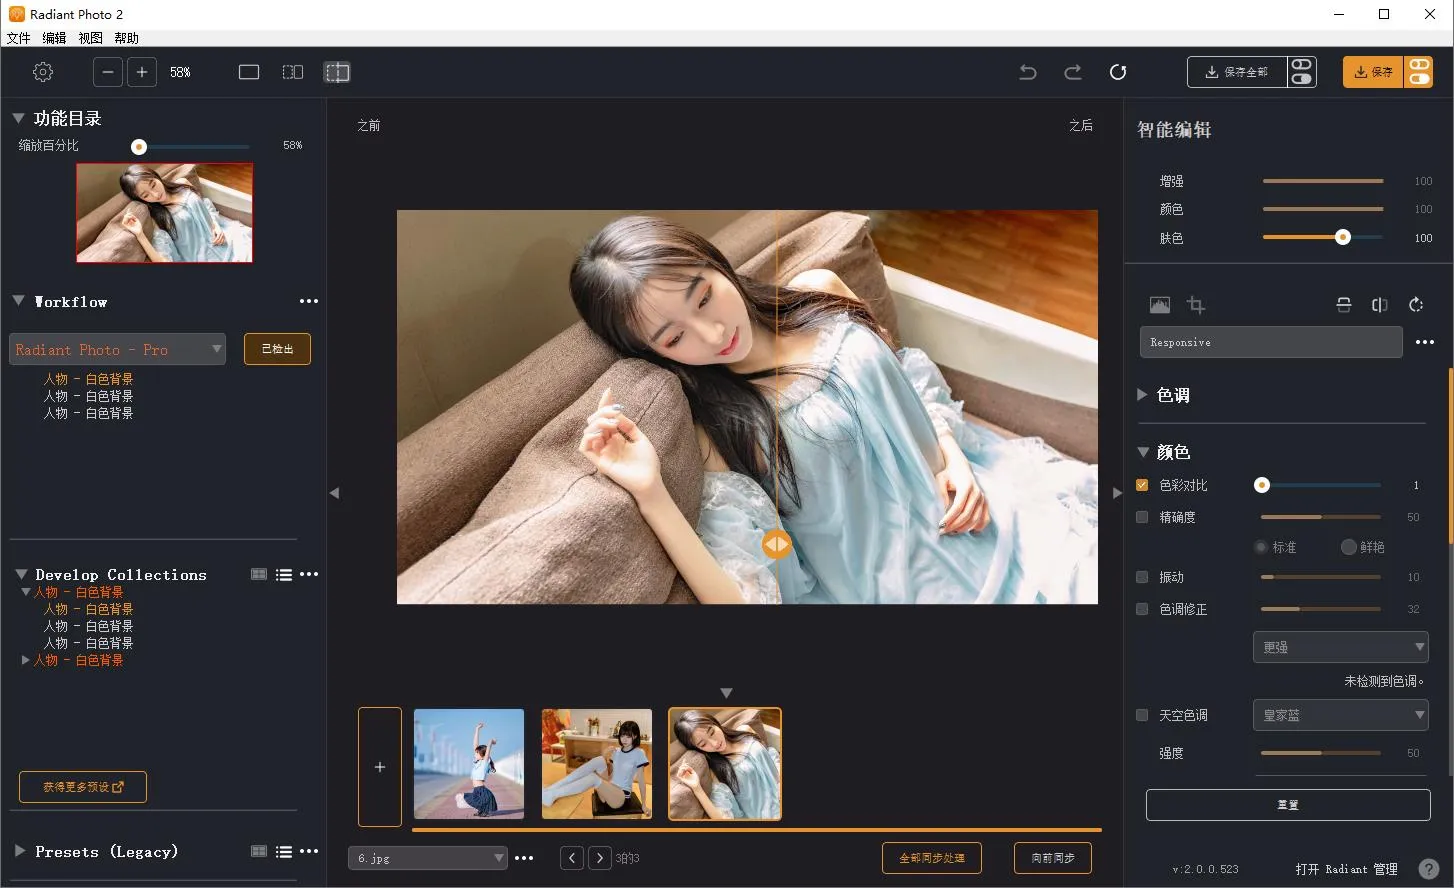Select the side-by-side compare view
The image size is (1454, 888).
point(292,72)
